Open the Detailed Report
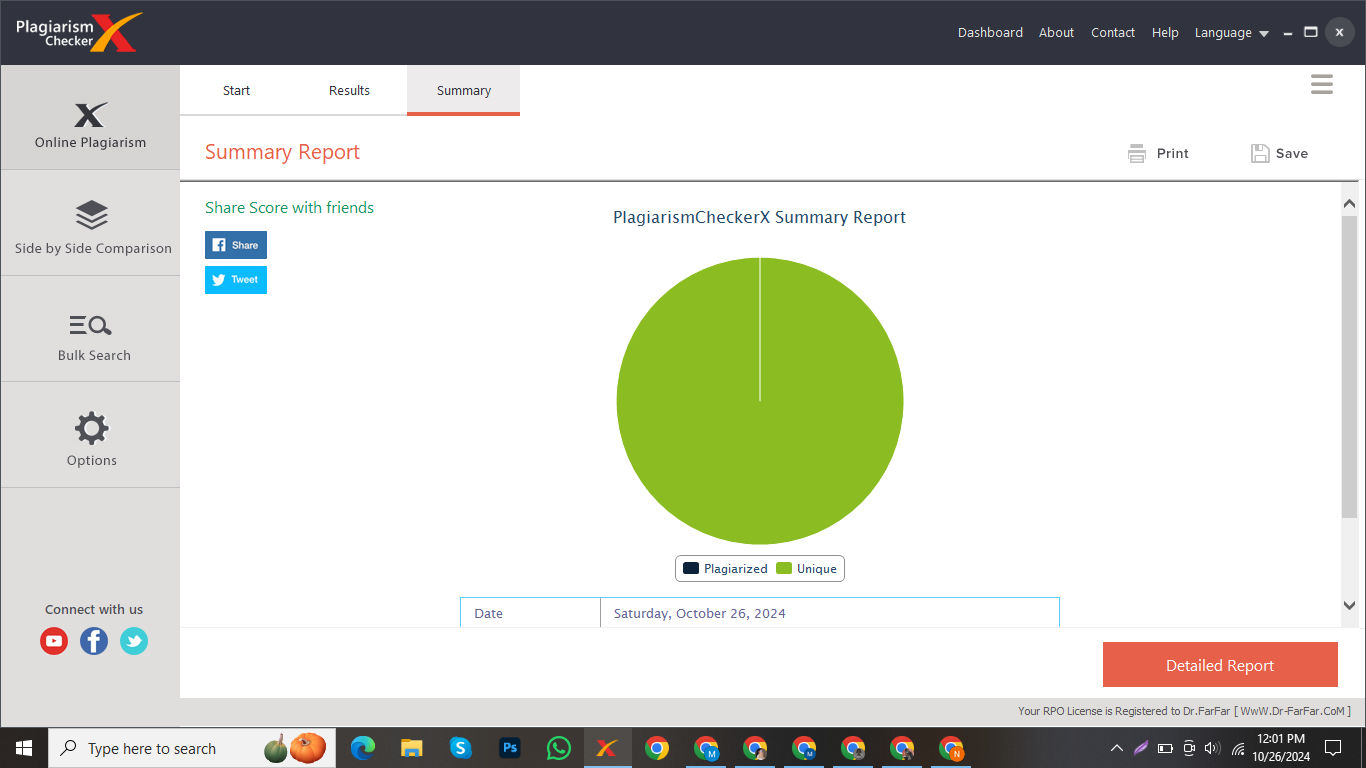 pyautogui.click(x=1220, y=665)
